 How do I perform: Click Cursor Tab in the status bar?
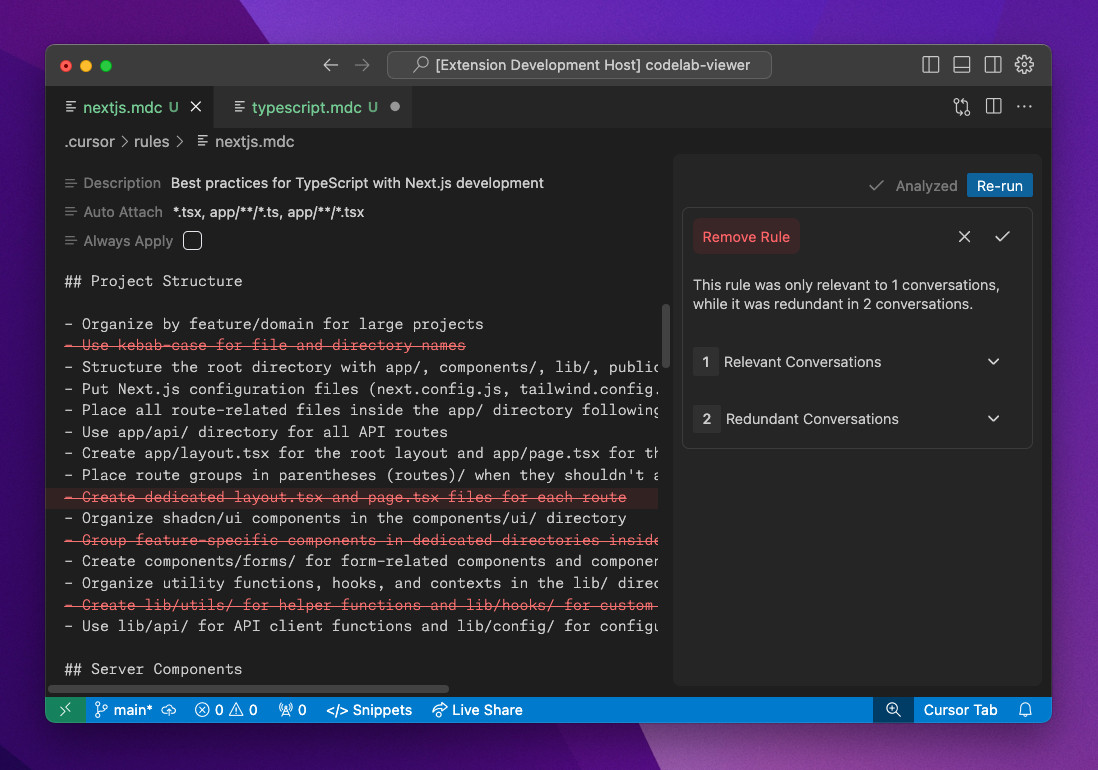[x=960, y=710]
